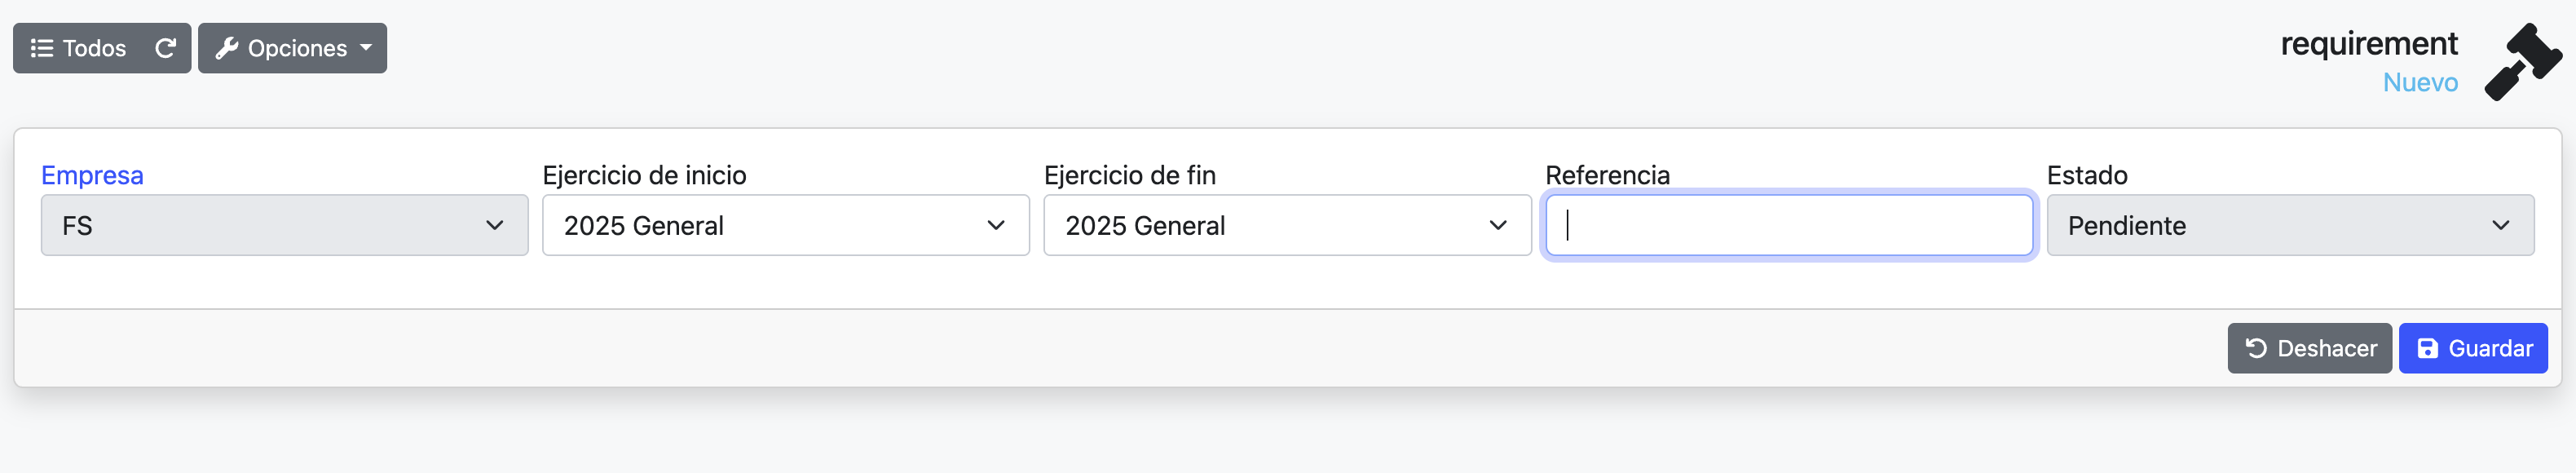Click the gavel icon near requirement header

pyautogui.click(x=2523, y=63)
